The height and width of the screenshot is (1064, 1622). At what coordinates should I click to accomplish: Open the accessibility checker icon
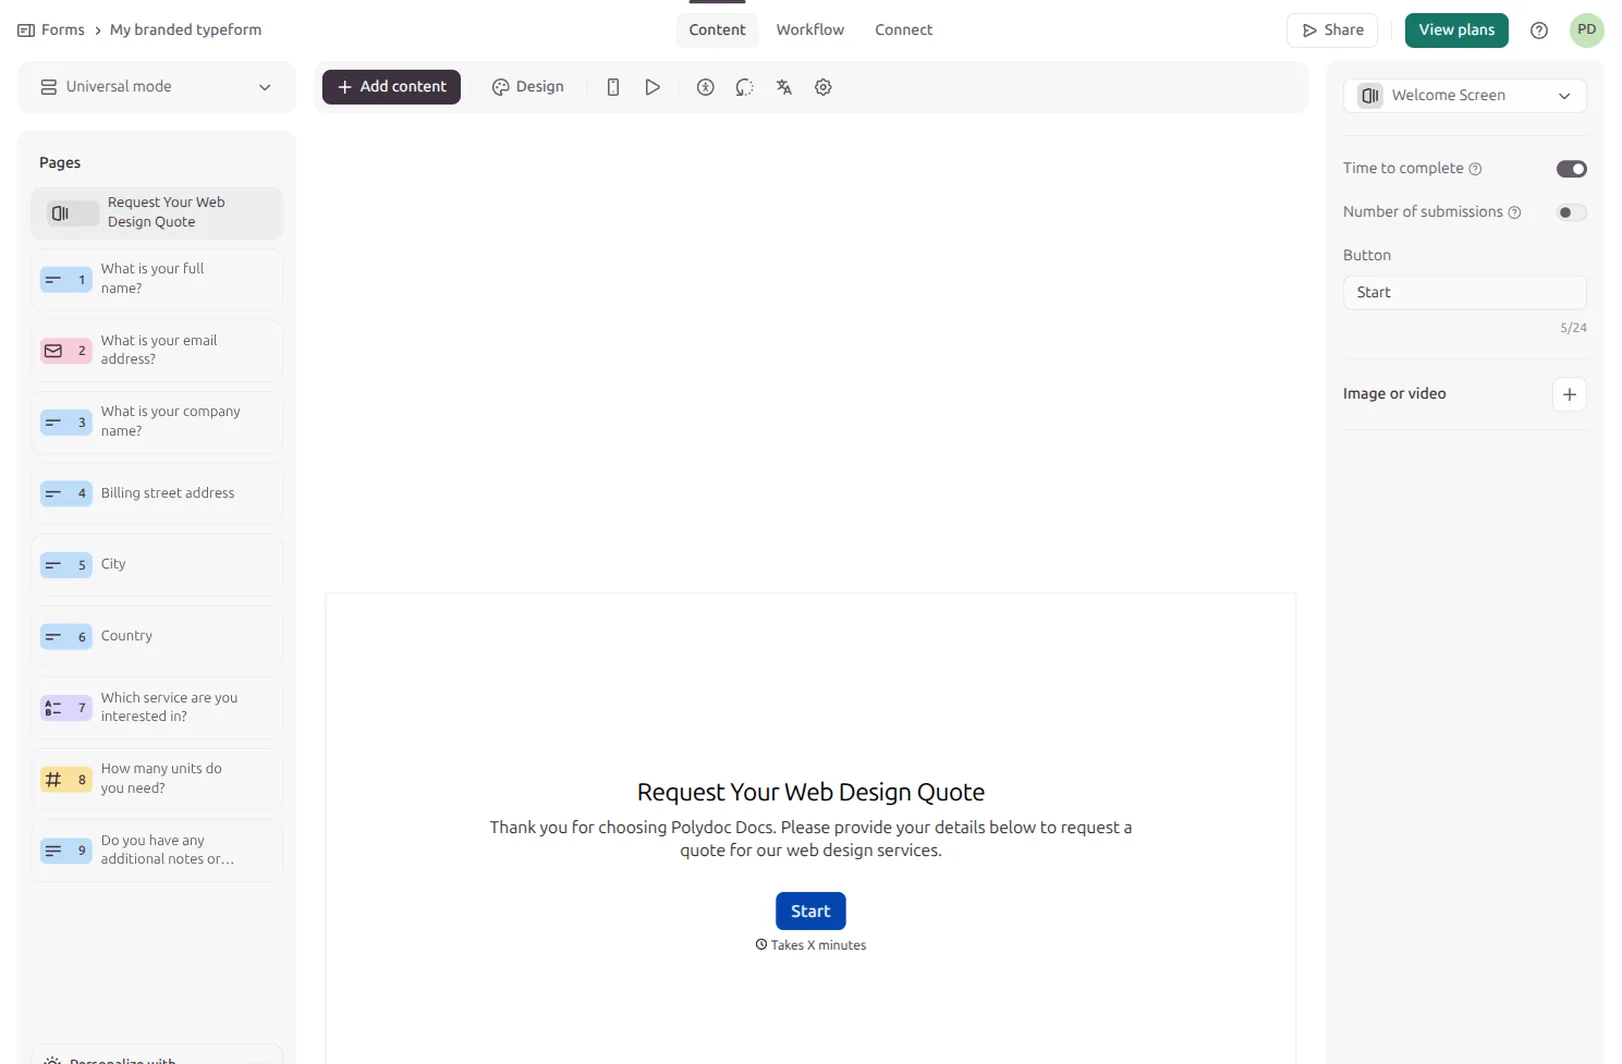[x=705, y=87]
